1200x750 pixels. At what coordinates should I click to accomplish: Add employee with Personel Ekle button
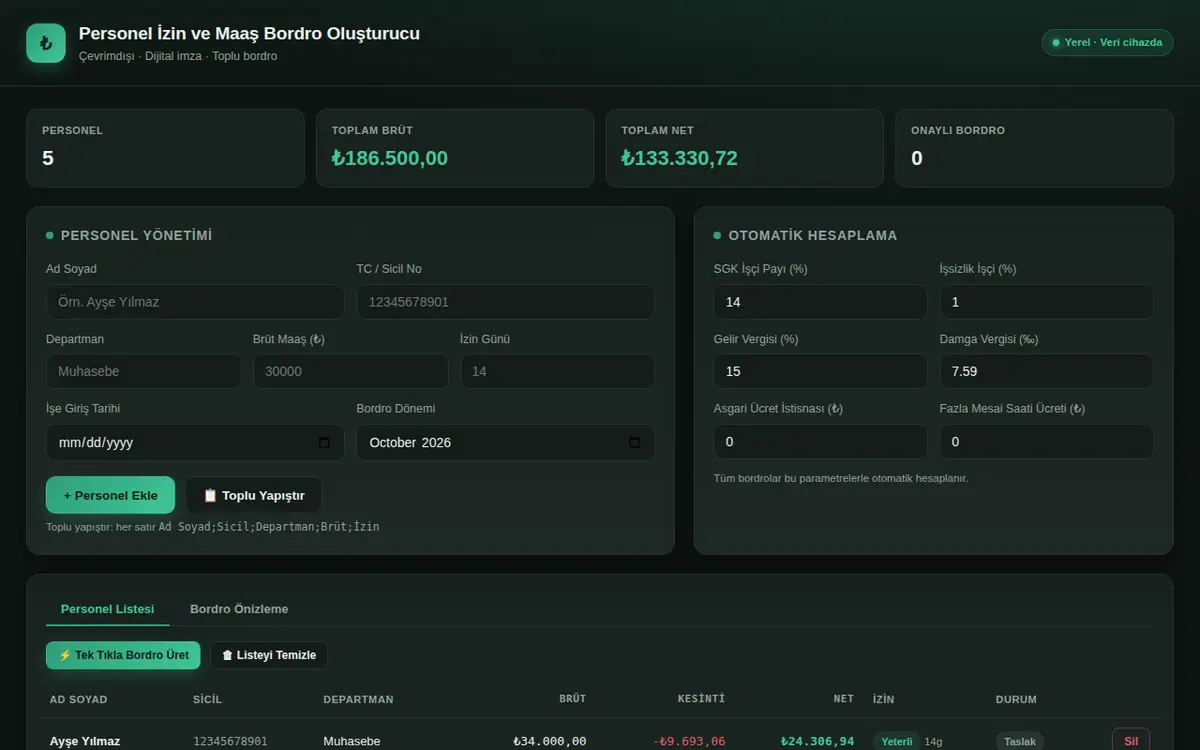[x=110, y=495]
